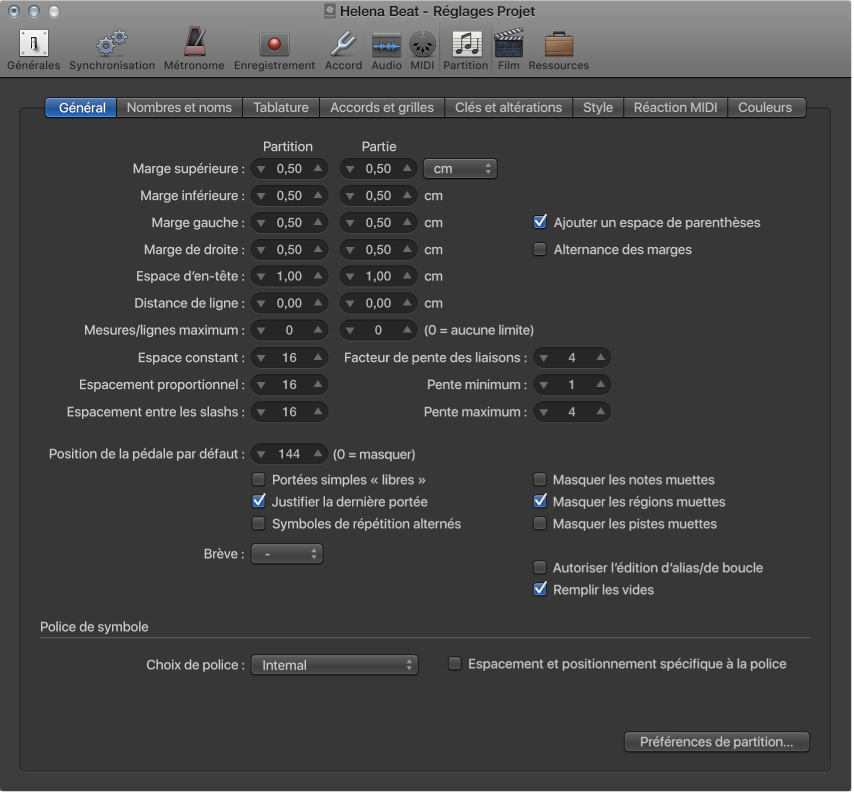The height and width of the screenshot is (794, 854).
Task: Decrease Distance de ligne Partition value
Action: (261, 303)
